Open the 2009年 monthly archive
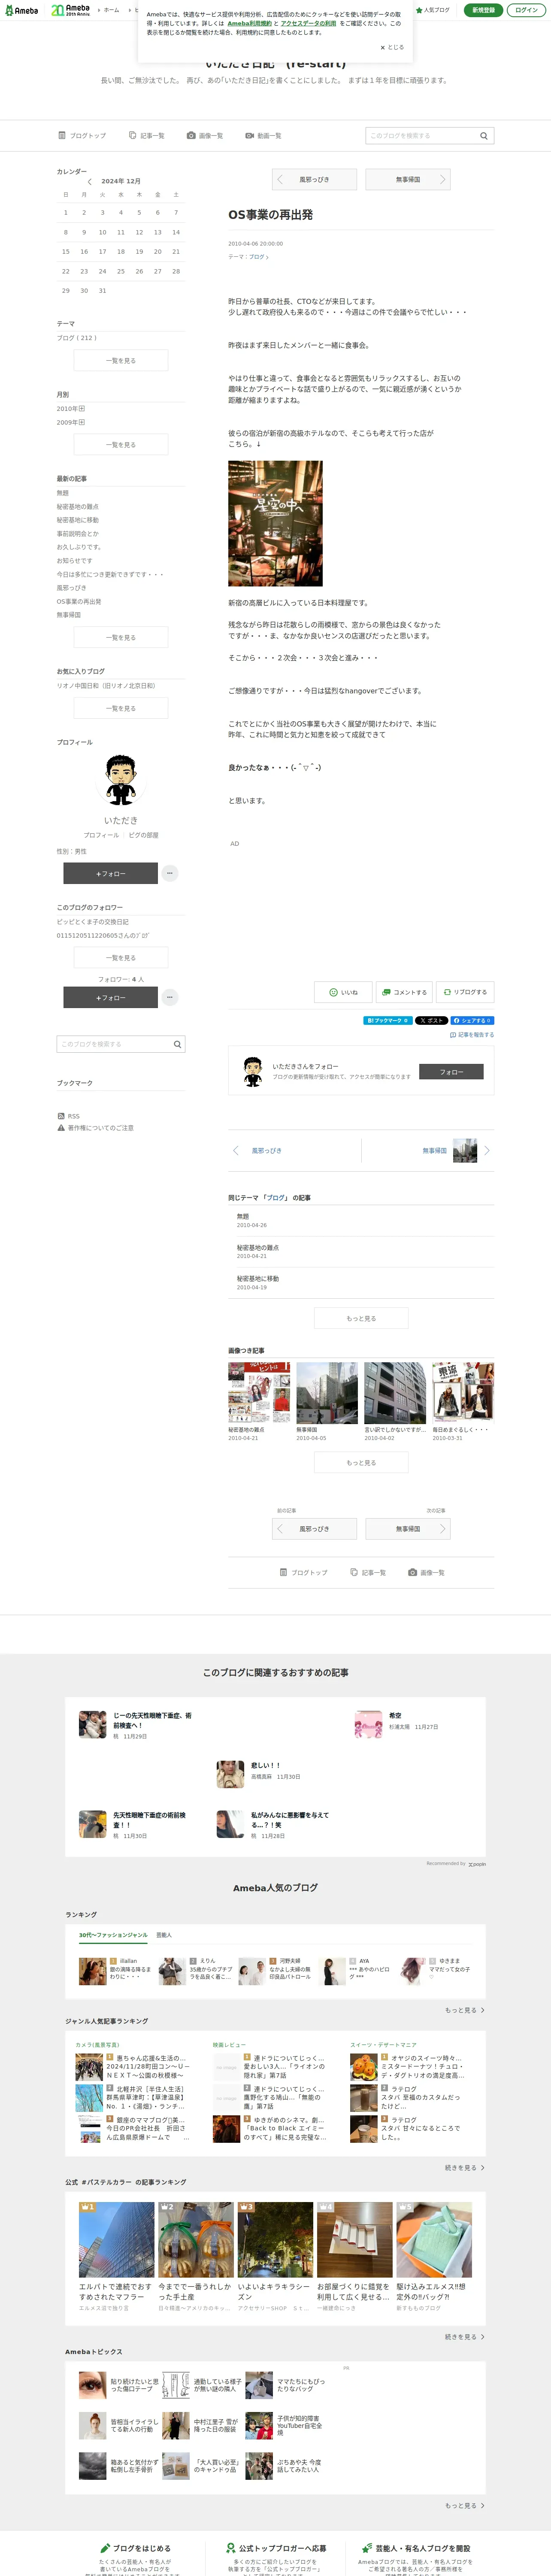The image size is (551, 2576). [x=71, y=422]
